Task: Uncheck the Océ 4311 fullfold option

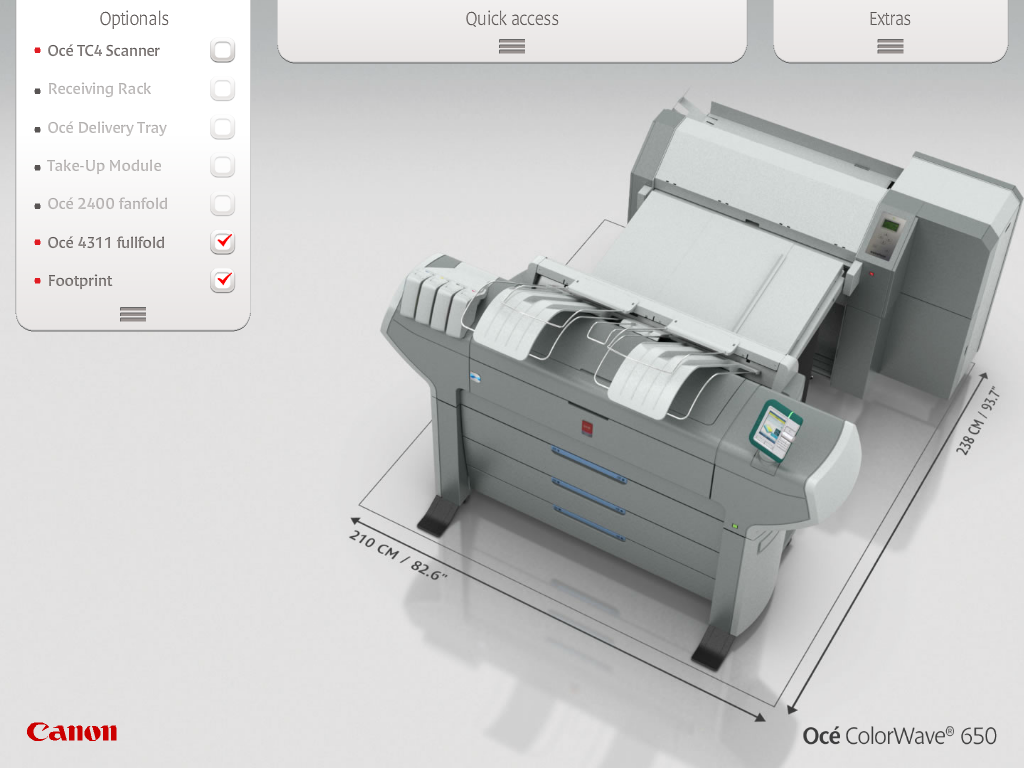Action: pyautogui.click(x=223, y=242)
